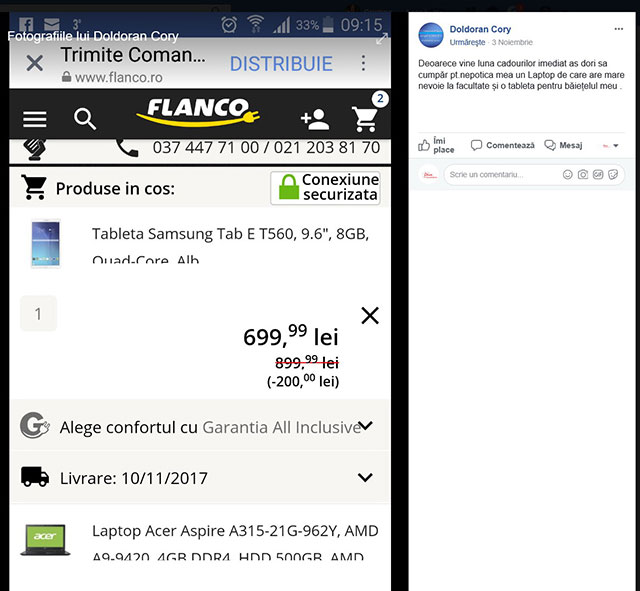Screen dimensions: 640x591
Task: Click www.flanco.ro address text
Action: click(x=119, y=77)
